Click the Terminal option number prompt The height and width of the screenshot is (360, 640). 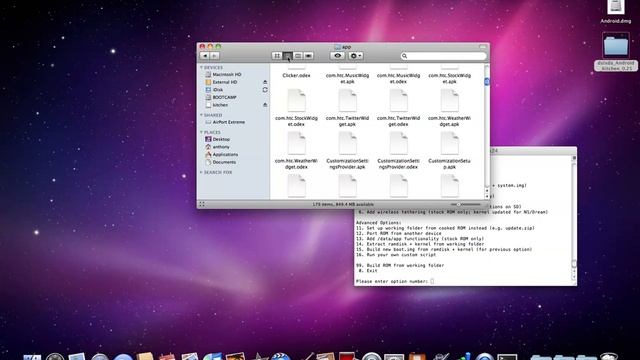pos(394,281)
